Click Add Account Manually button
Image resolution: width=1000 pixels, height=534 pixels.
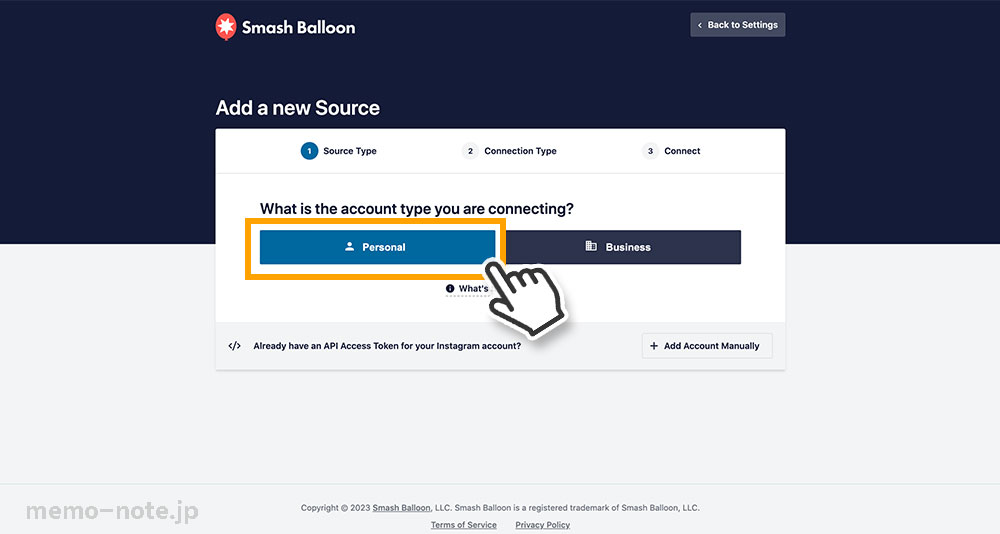[707, 346]
